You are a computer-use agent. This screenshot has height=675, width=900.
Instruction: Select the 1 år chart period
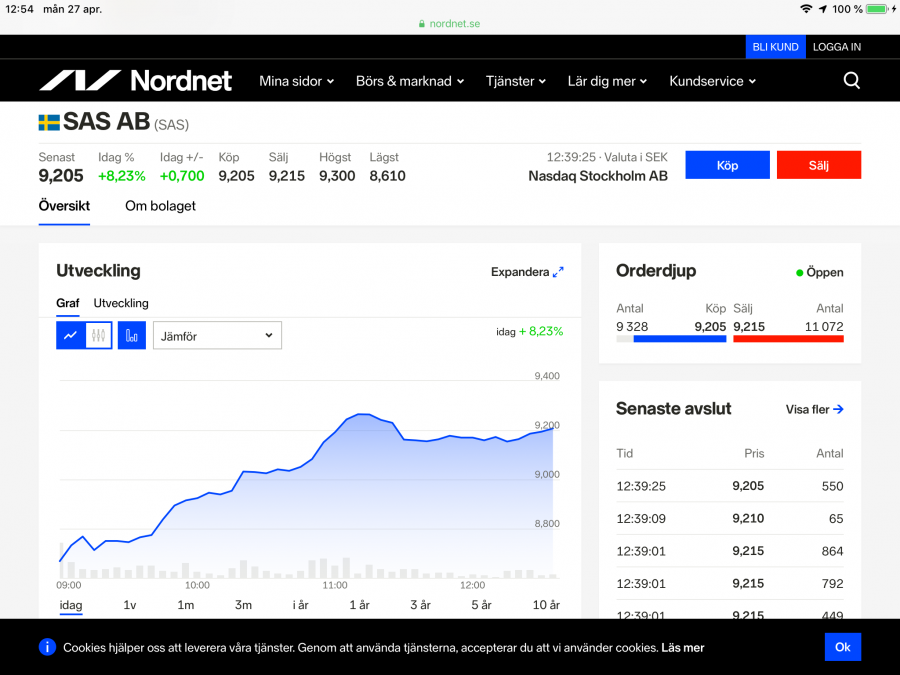(360, 605)
